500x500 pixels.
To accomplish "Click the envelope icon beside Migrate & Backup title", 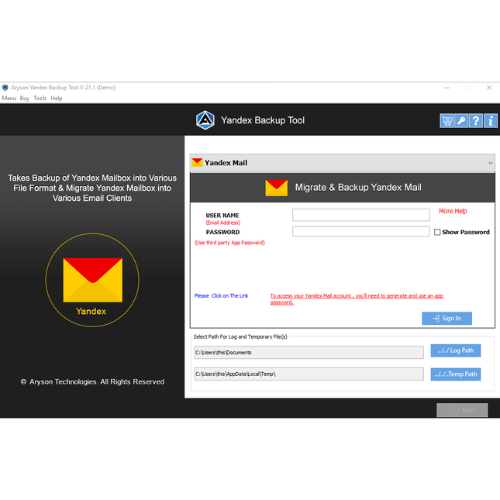I will pos(276,188).
